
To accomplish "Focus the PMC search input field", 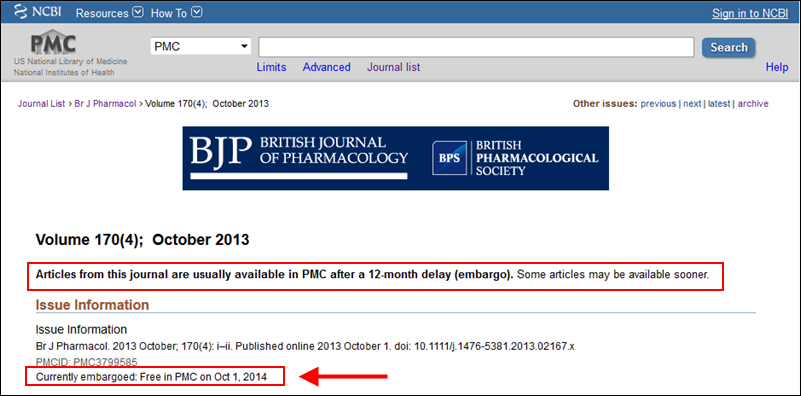I will 476,48.
